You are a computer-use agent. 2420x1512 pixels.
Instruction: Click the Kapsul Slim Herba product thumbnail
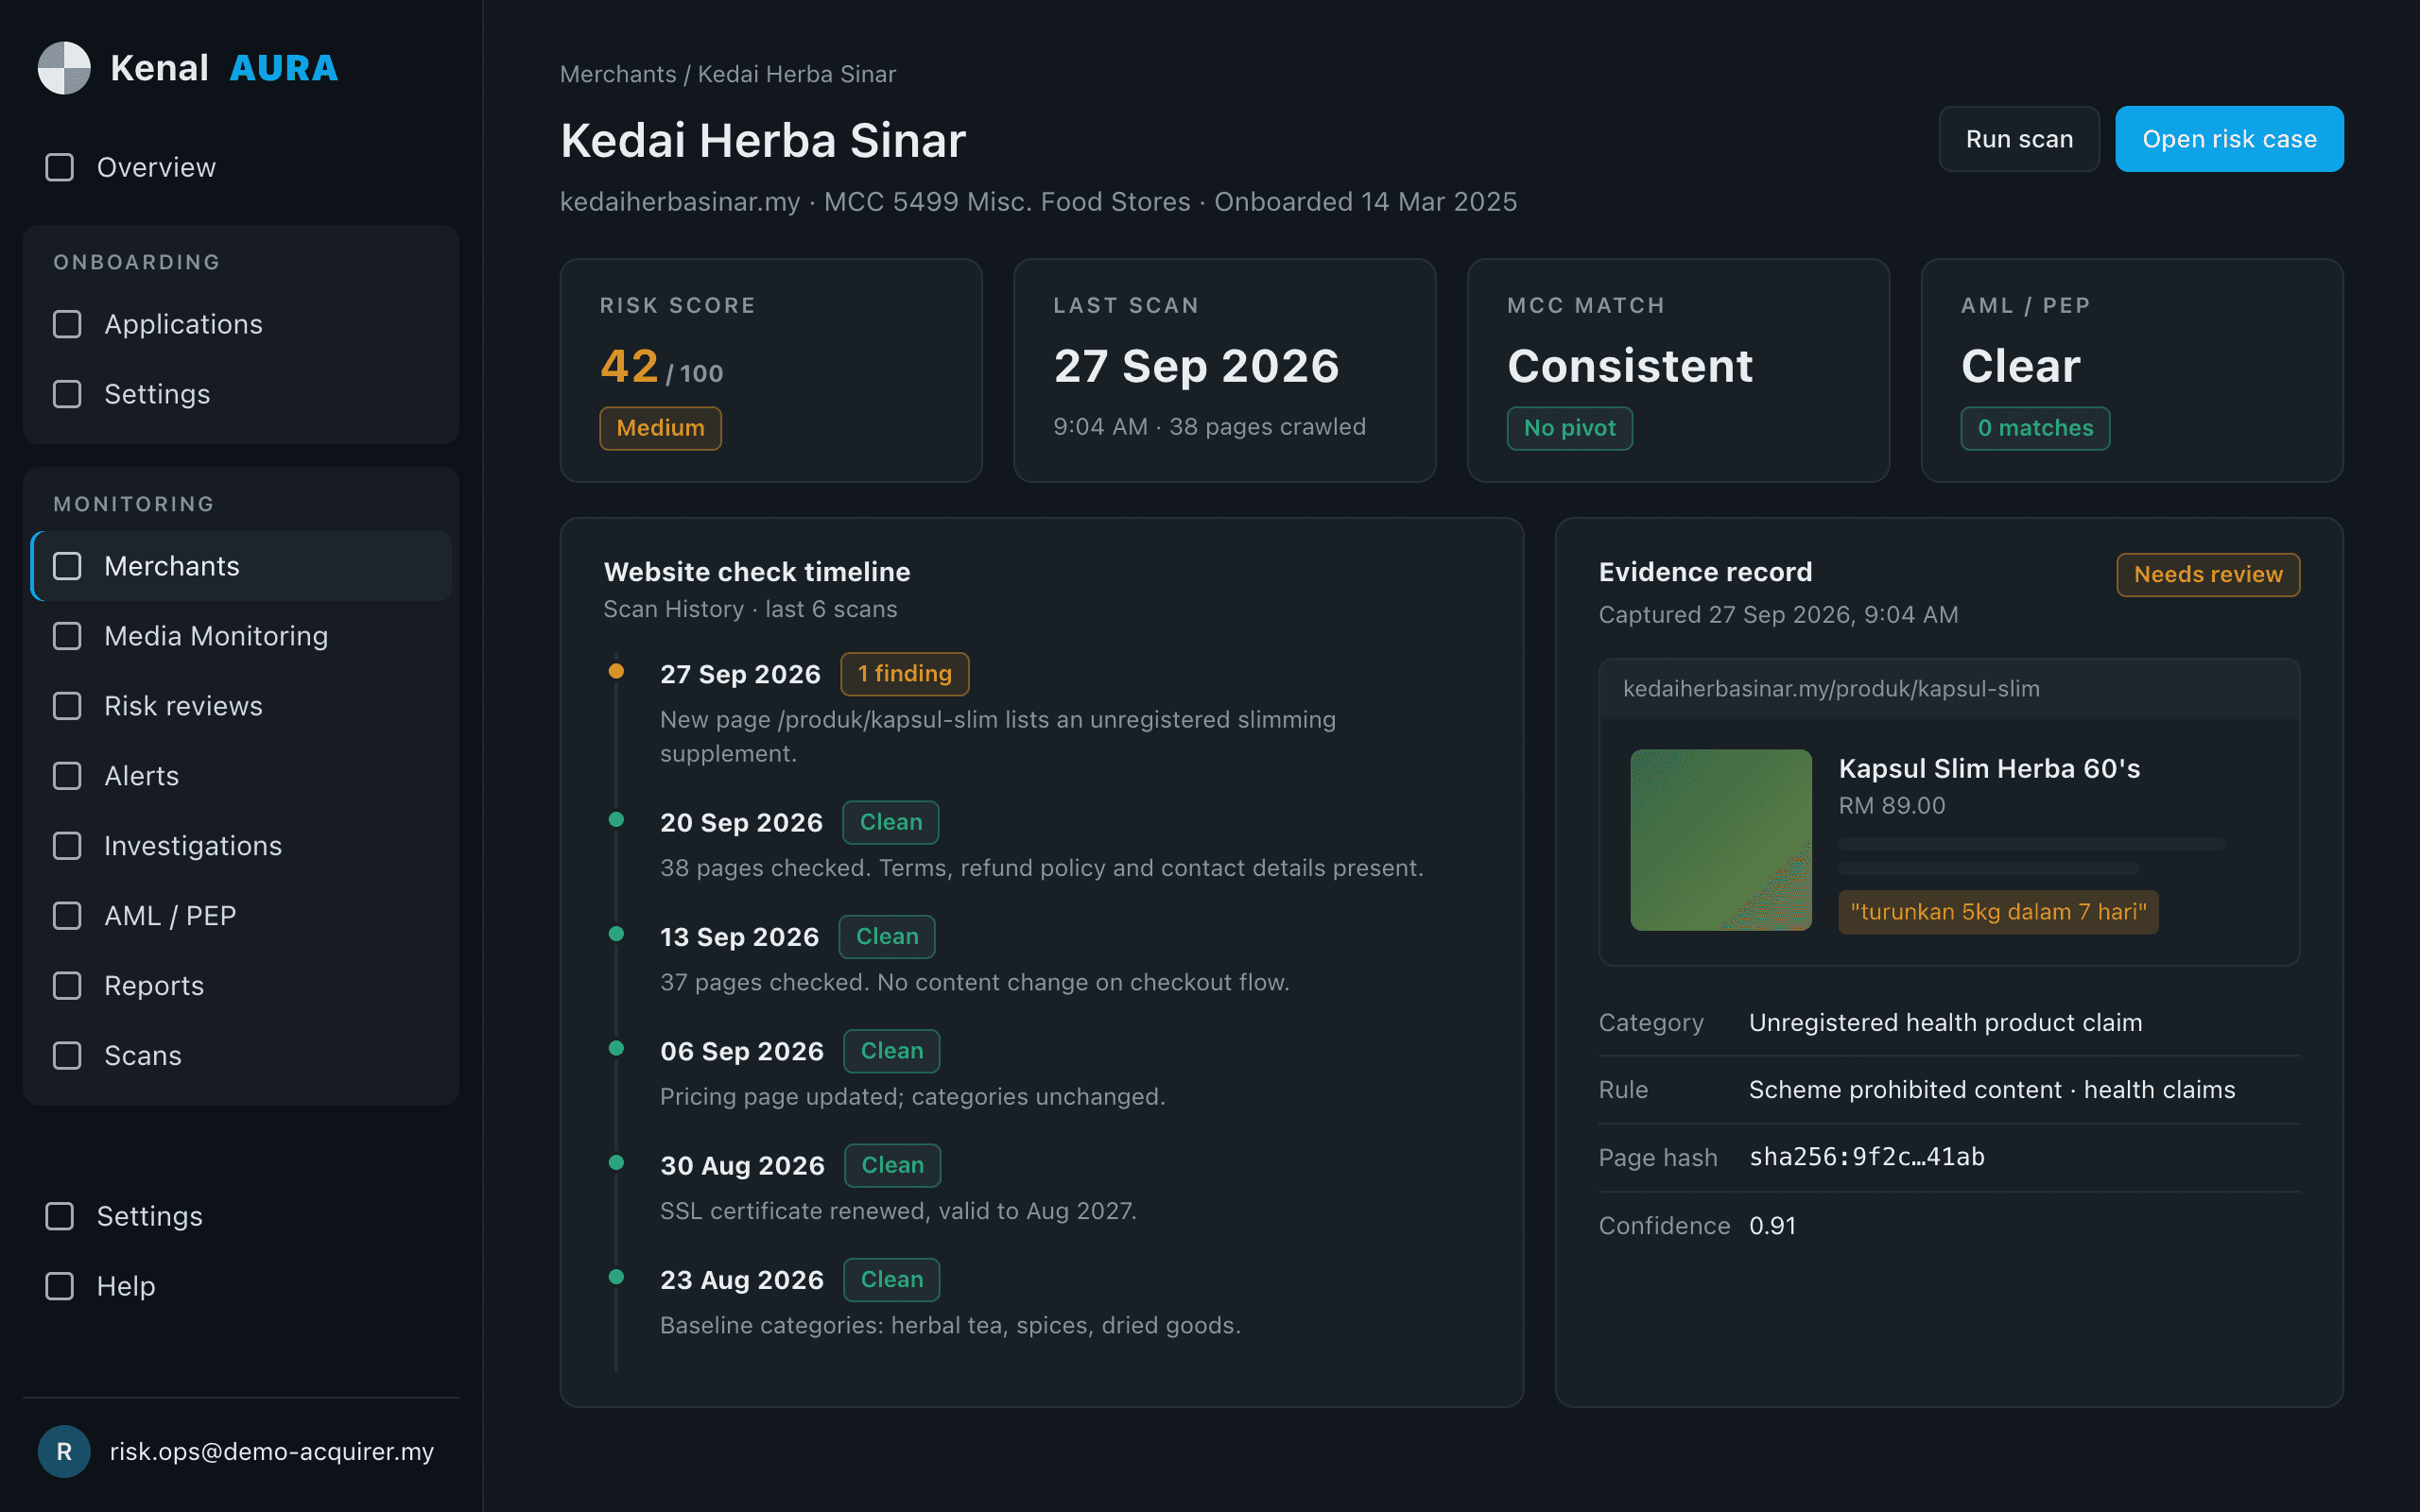pos(1721,840)
